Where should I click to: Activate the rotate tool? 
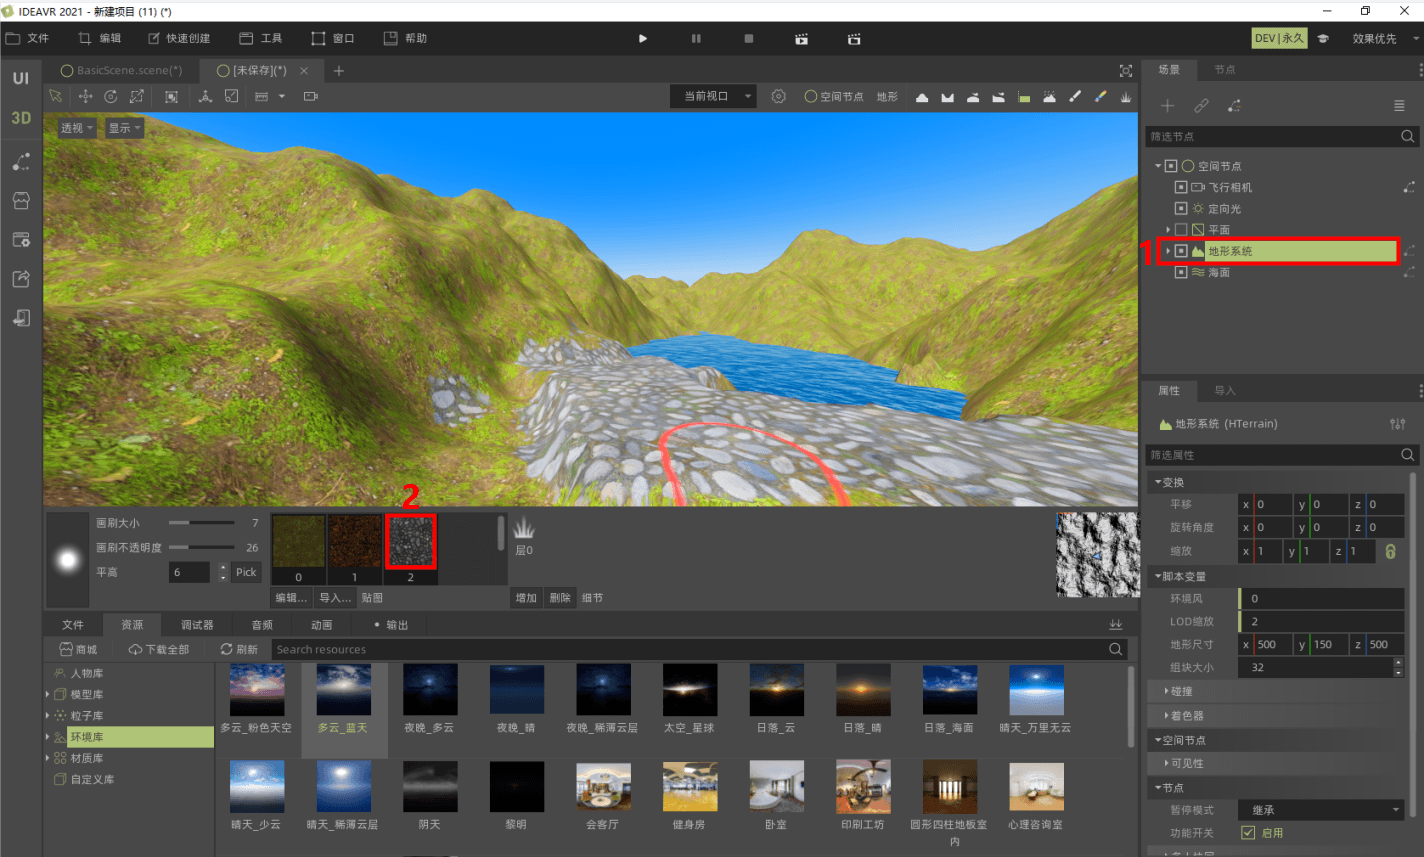(x=111, y=96)
